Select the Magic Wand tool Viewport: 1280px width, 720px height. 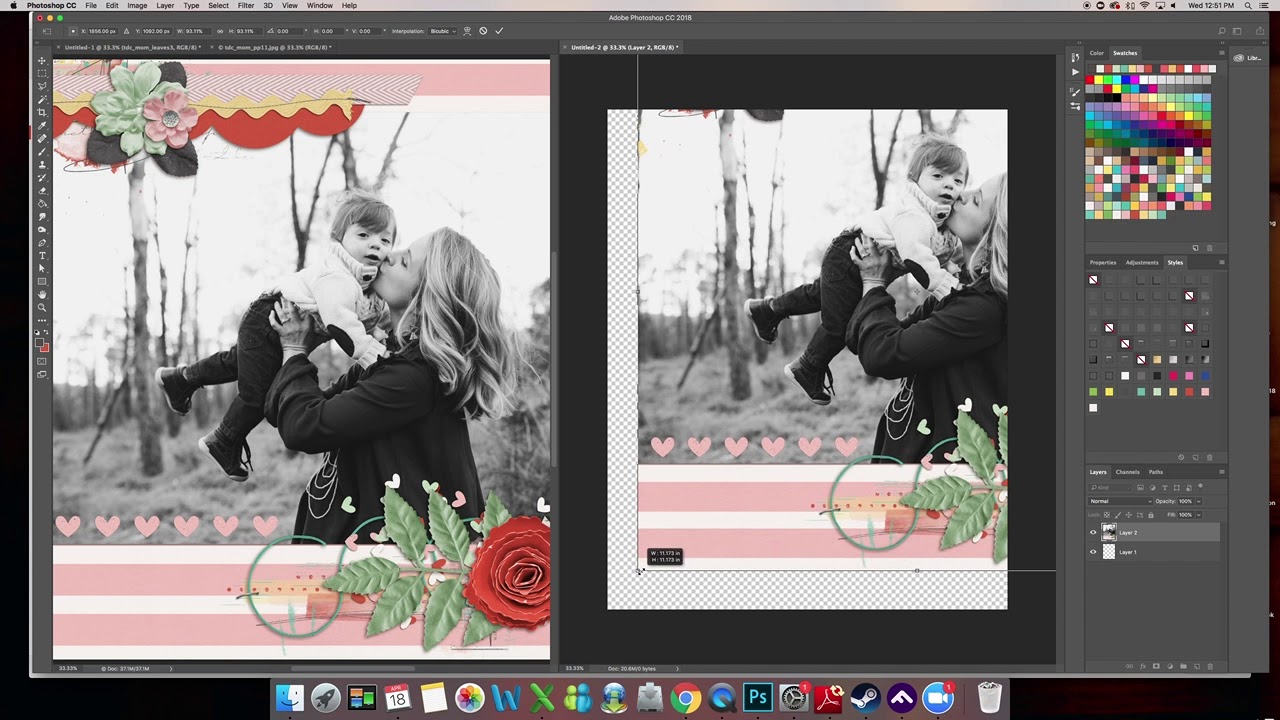point(43,97)
